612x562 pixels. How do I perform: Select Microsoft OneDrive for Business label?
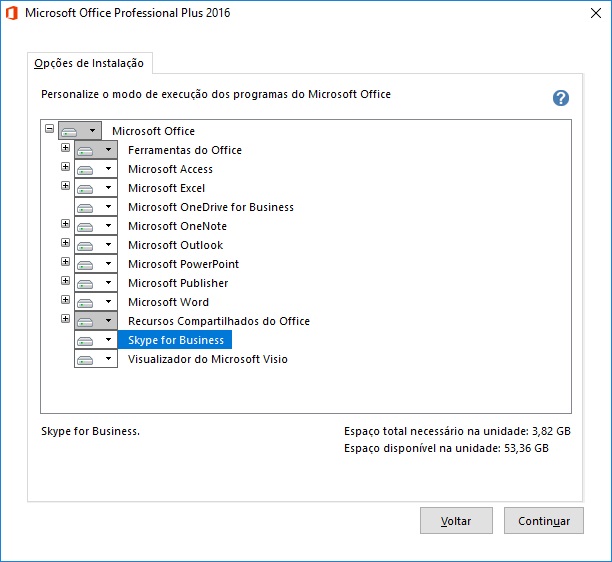(211, 207)
